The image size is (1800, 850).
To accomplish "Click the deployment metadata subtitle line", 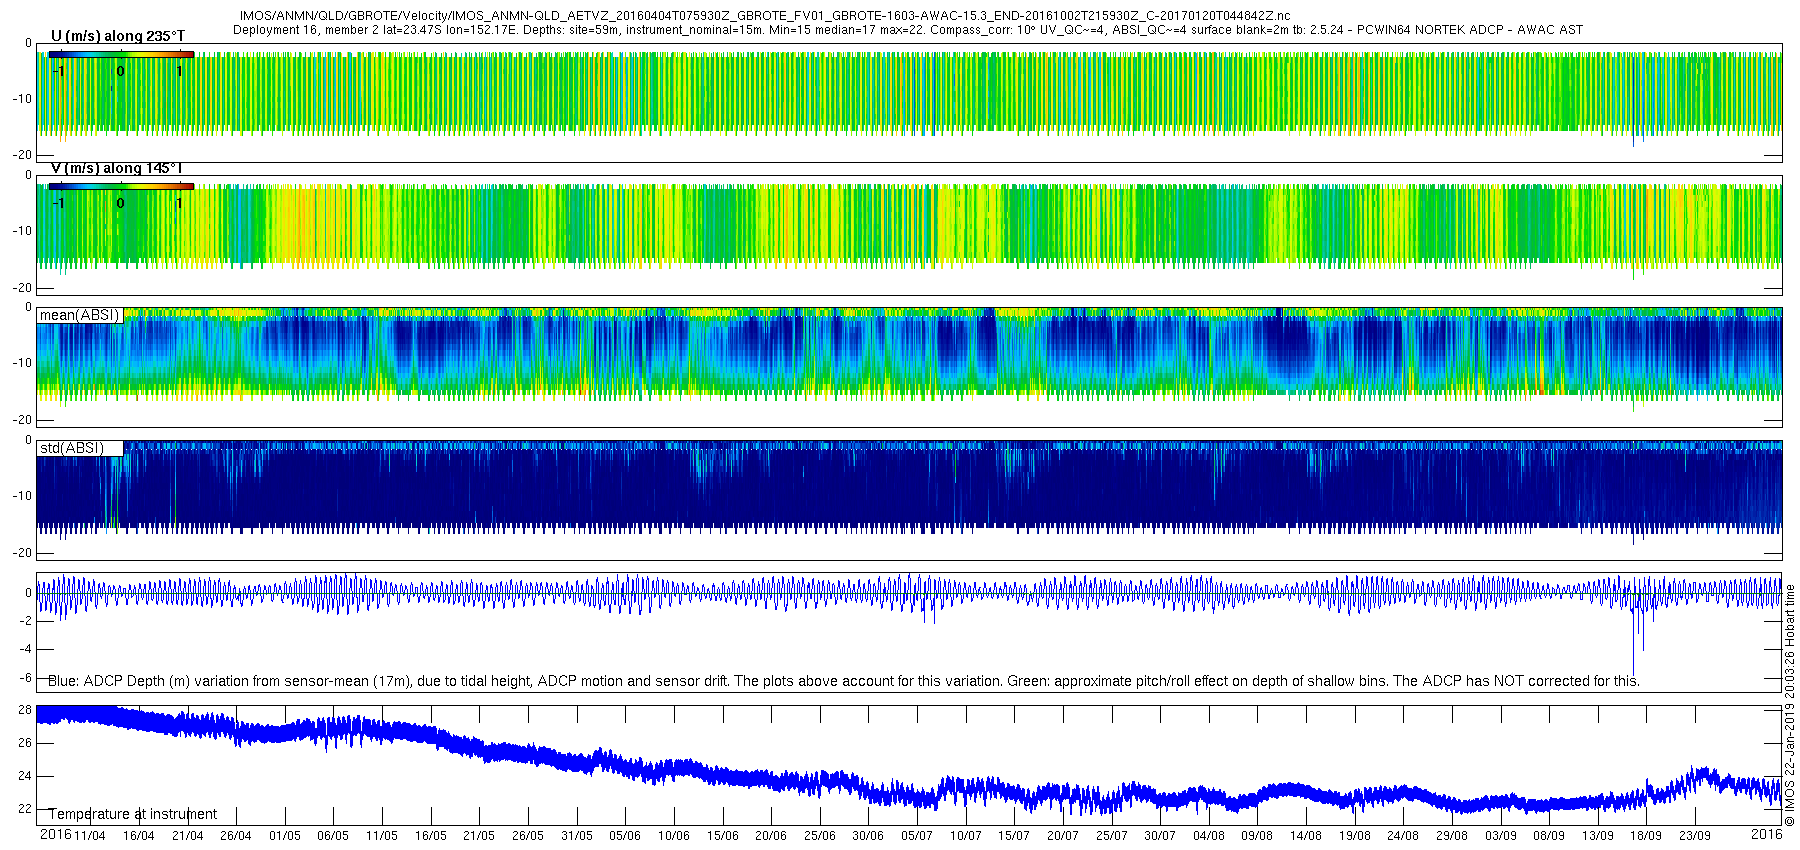I will coord(908,30).
